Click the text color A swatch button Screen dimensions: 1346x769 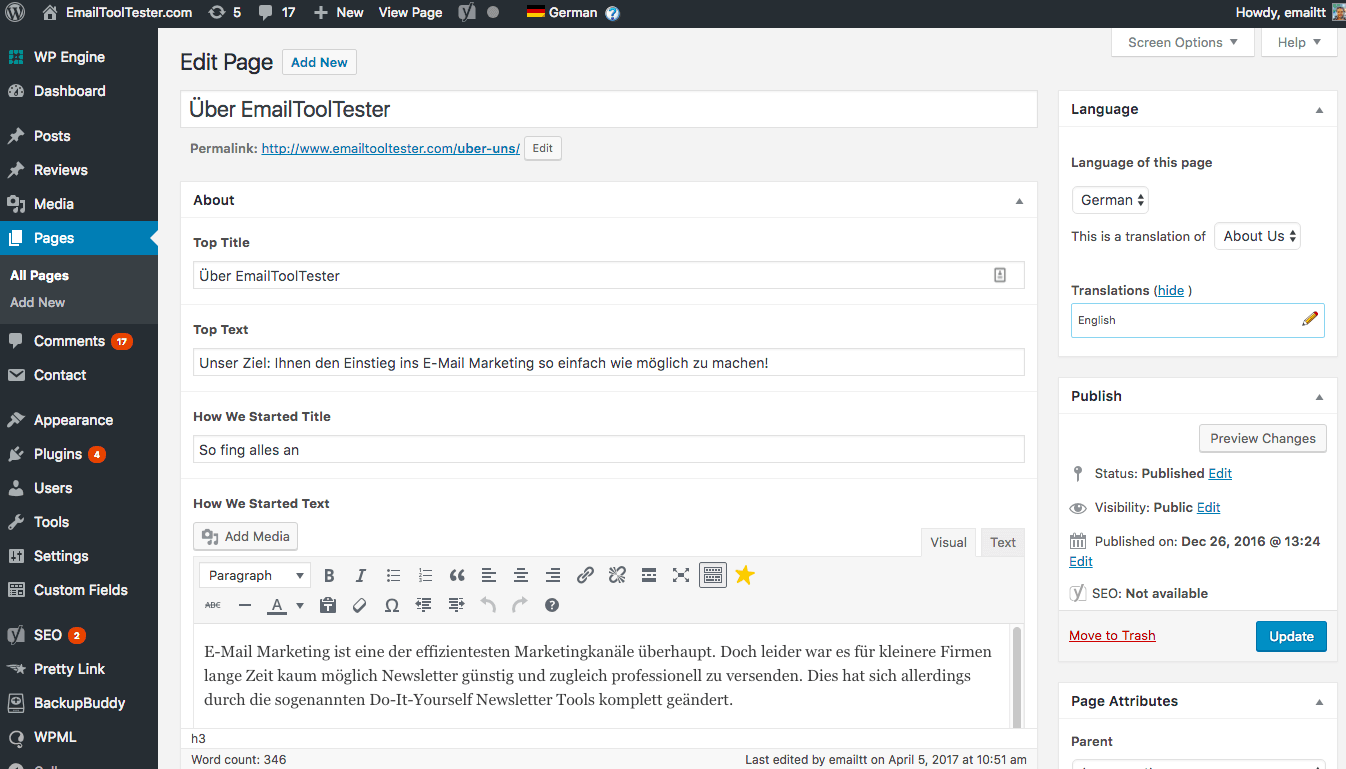point(277,605)
